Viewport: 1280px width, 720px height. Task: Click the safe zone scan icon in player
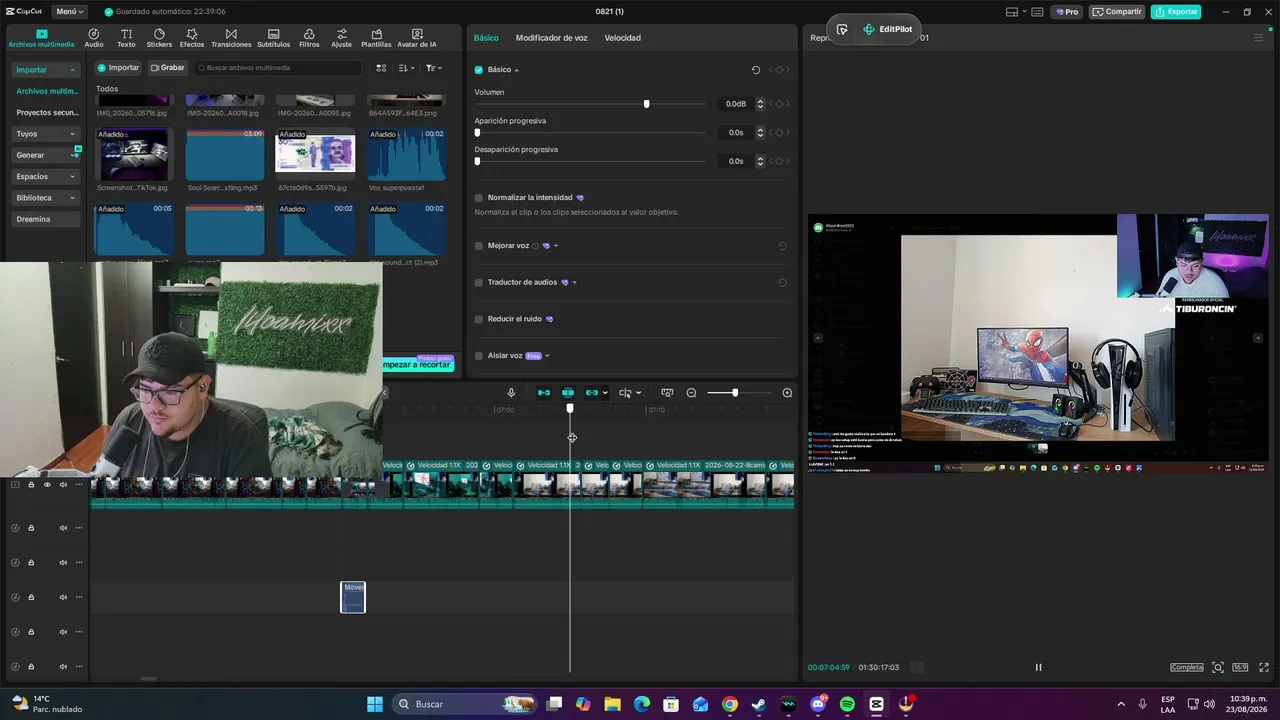[x=1217, y=667]
